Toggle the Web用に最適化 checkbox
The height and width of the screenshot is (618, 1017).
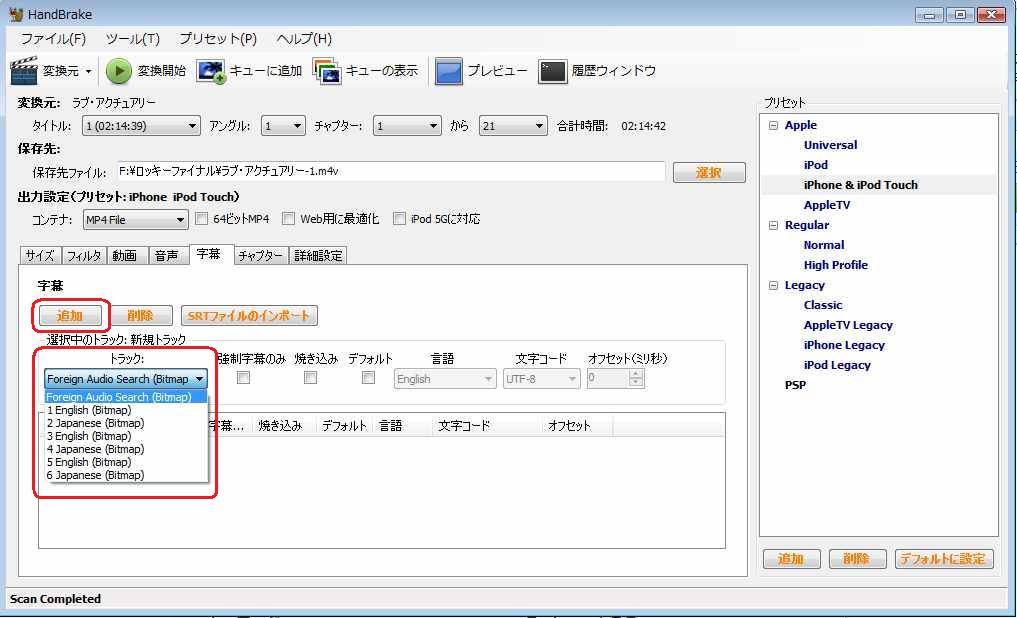coord(288,219)
